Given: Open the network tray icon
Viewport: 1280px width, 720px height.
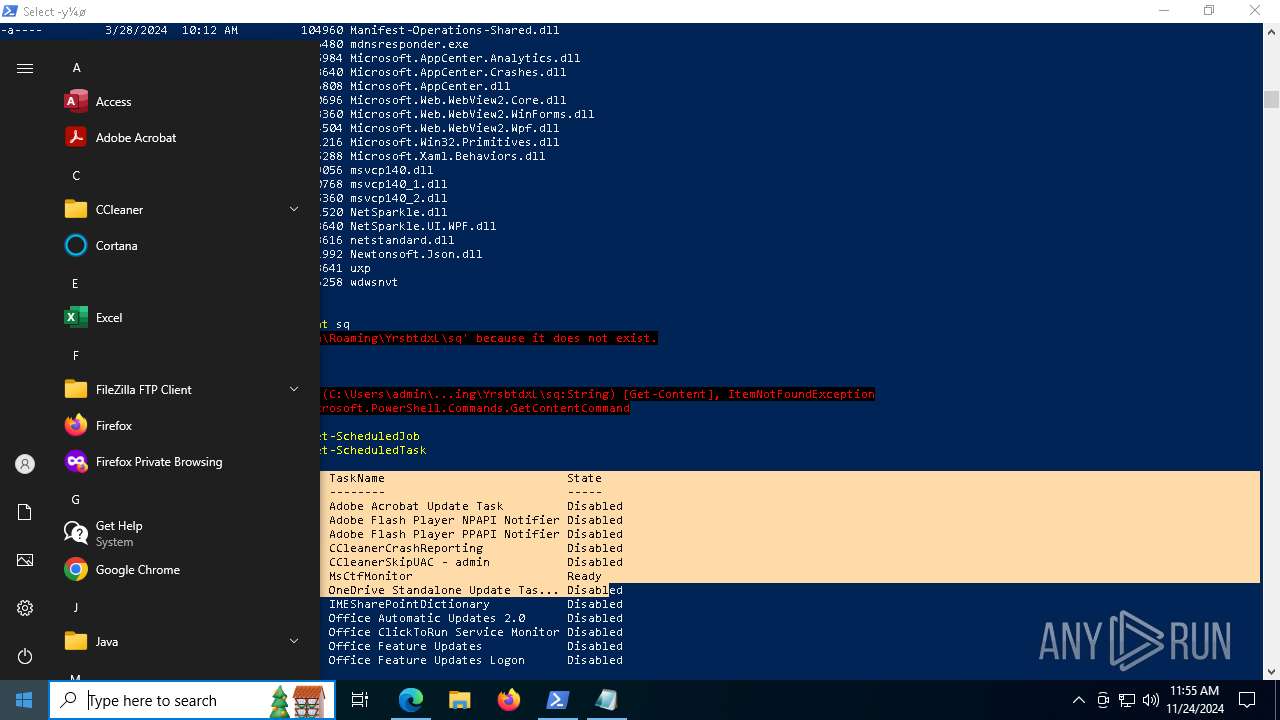Looking at the screenshot, I should point(1127,700).
